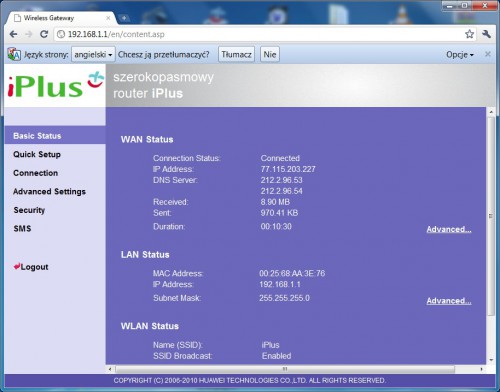Image resolution: width=500 pixels, height=392 pixels.
Task: Click WAN IP address 77.115.203.227
Action: [x=288, y=169]
